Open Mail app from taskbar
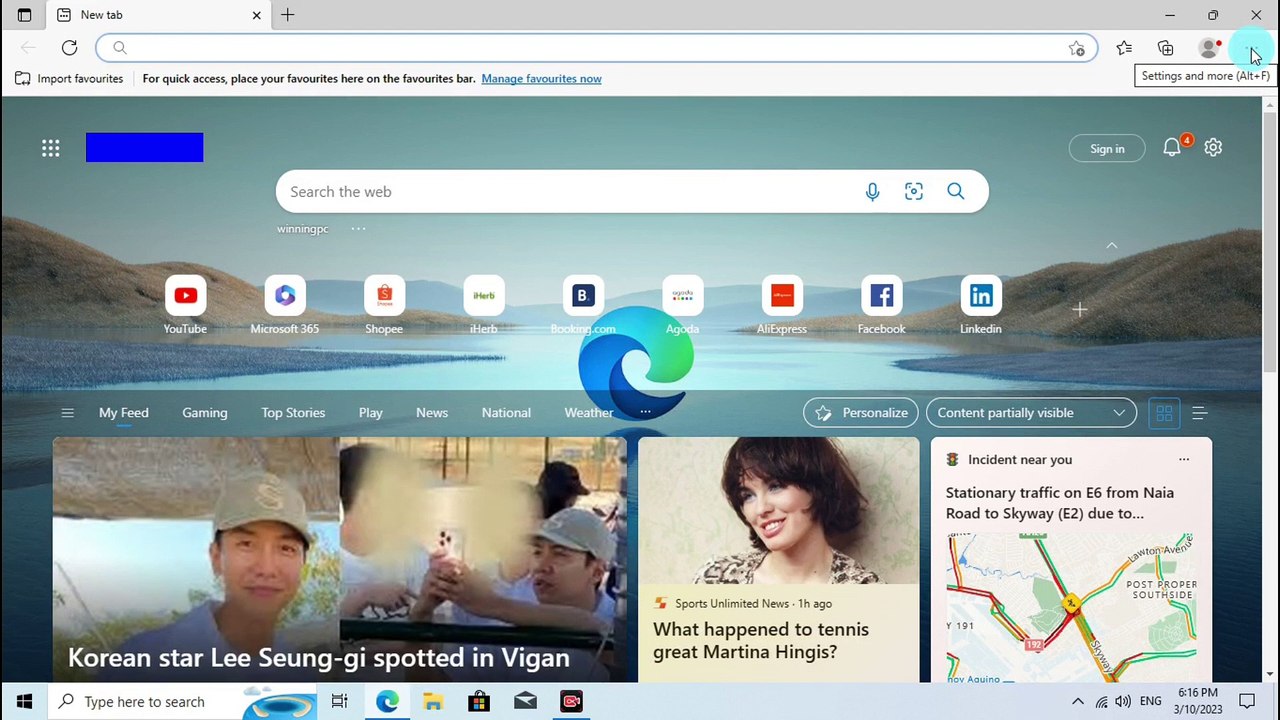This screenshot has height=720, width=1280. tap(525, 702)
